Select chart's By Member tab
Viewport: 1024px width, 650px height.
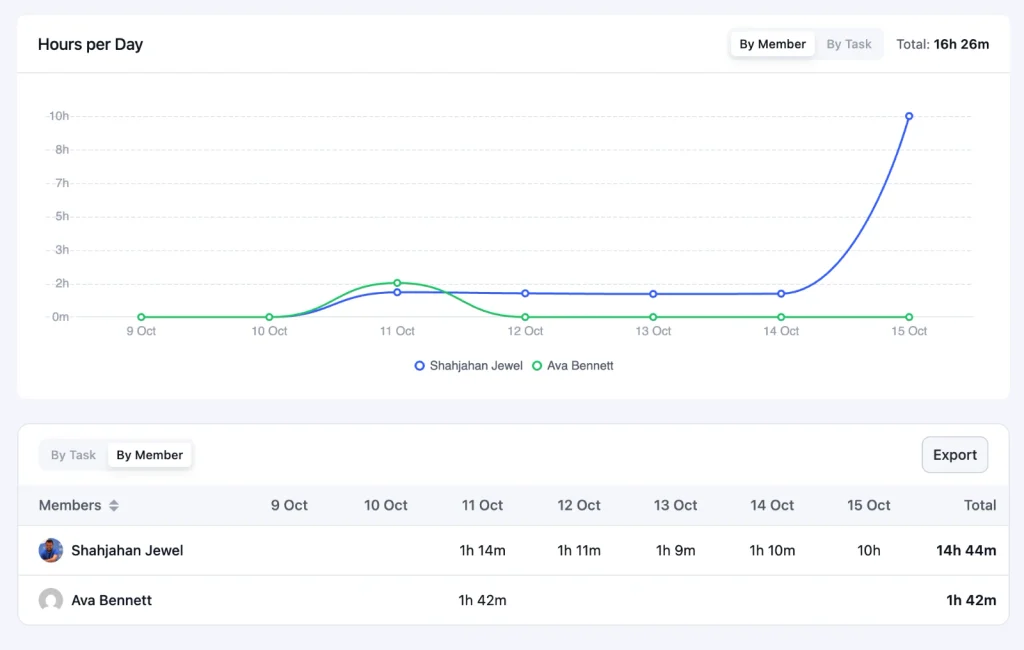pyautogui.click(x=773, y=44)
